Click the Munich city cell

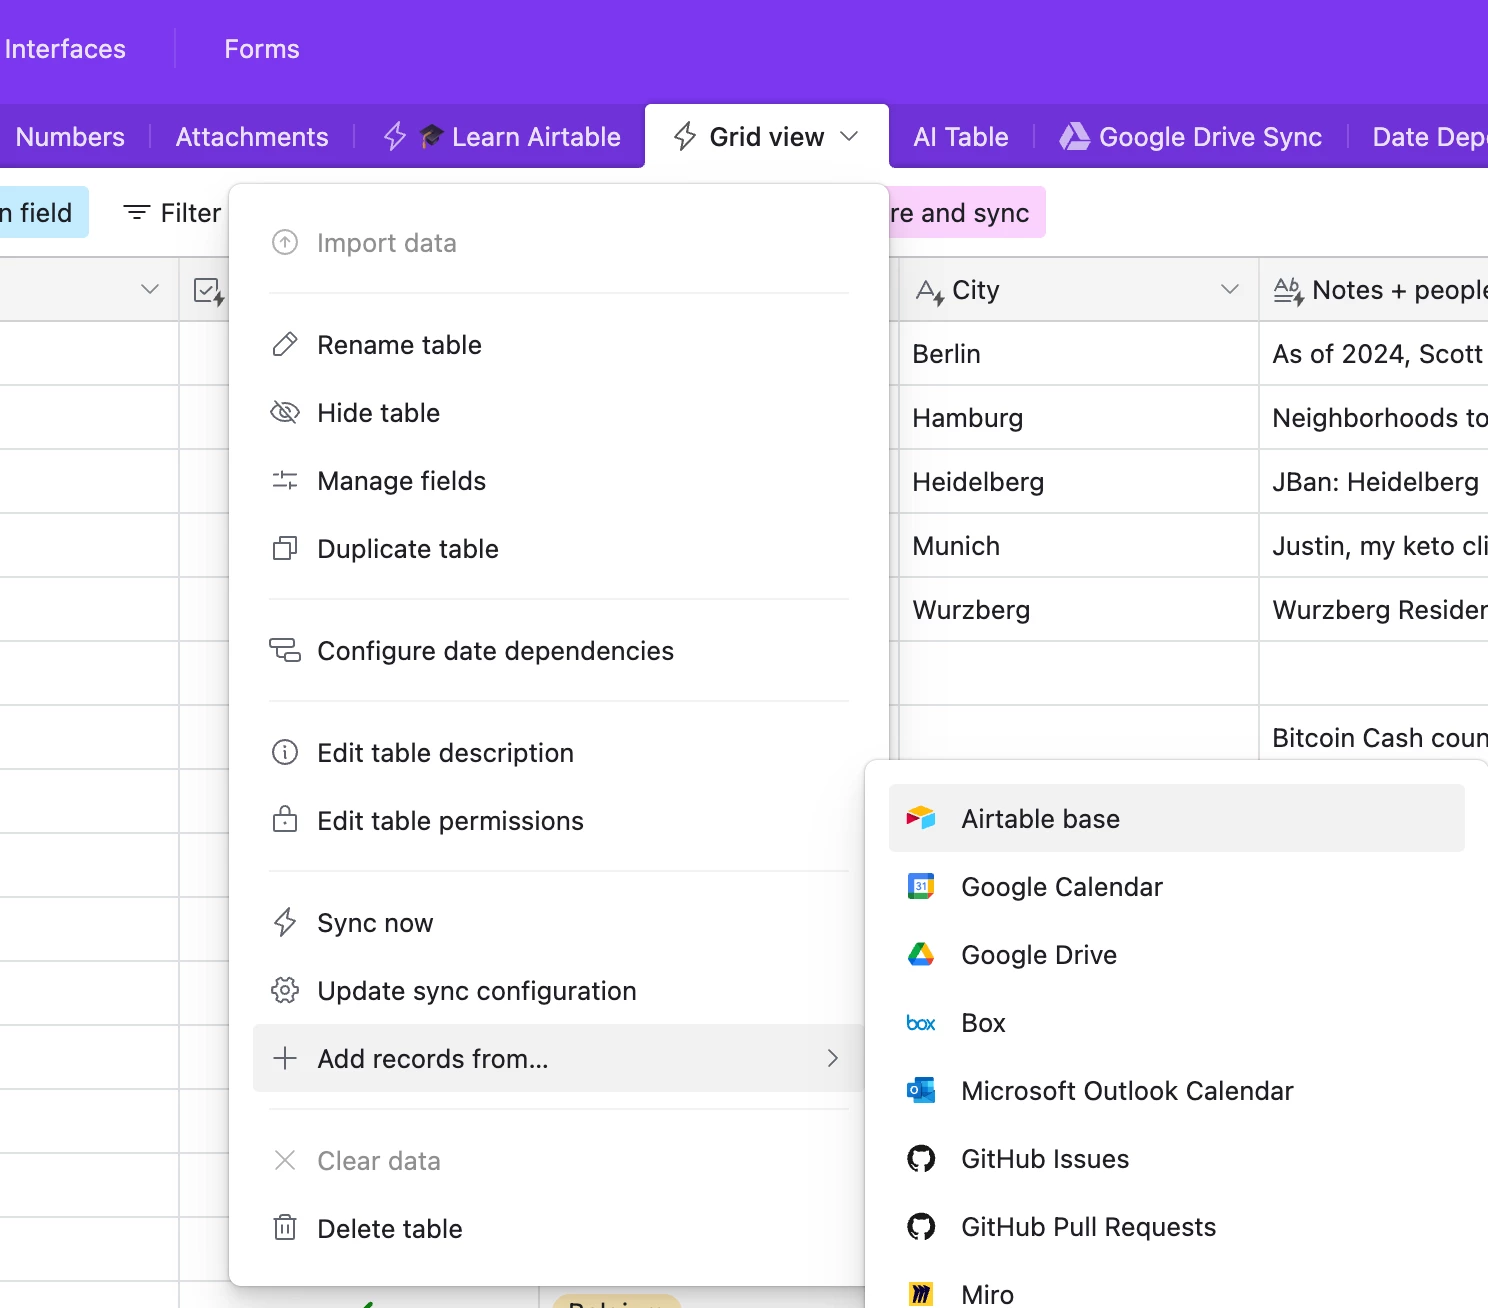1079,545
